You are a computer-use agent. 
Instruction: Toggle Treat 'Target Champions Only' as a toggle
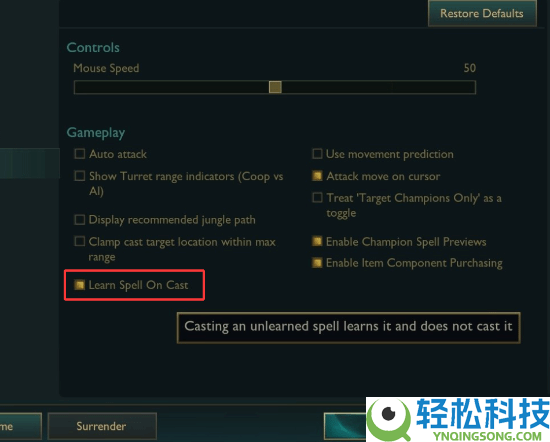(x=317, y=197)
